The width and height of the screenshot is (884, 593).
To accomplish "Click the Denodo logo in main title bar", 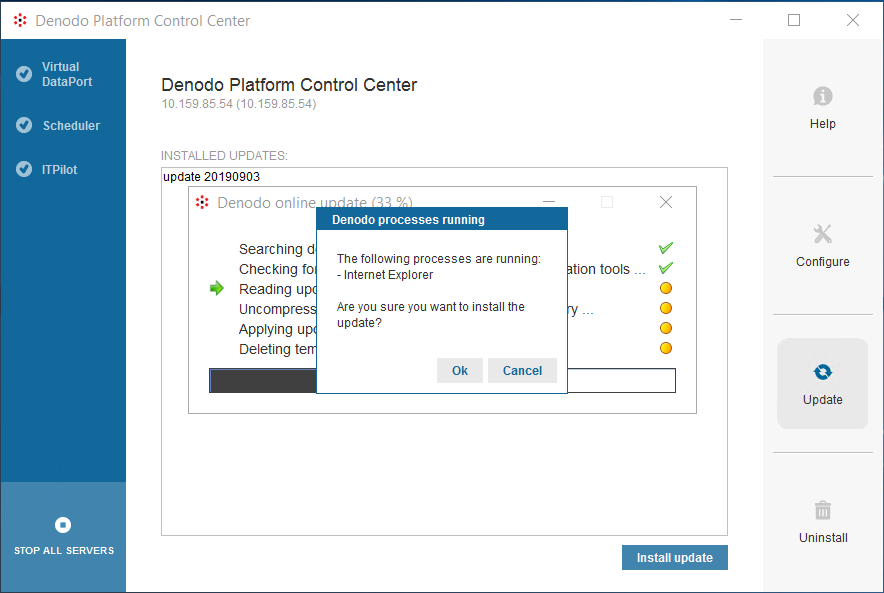I will [x=20, y=20].
